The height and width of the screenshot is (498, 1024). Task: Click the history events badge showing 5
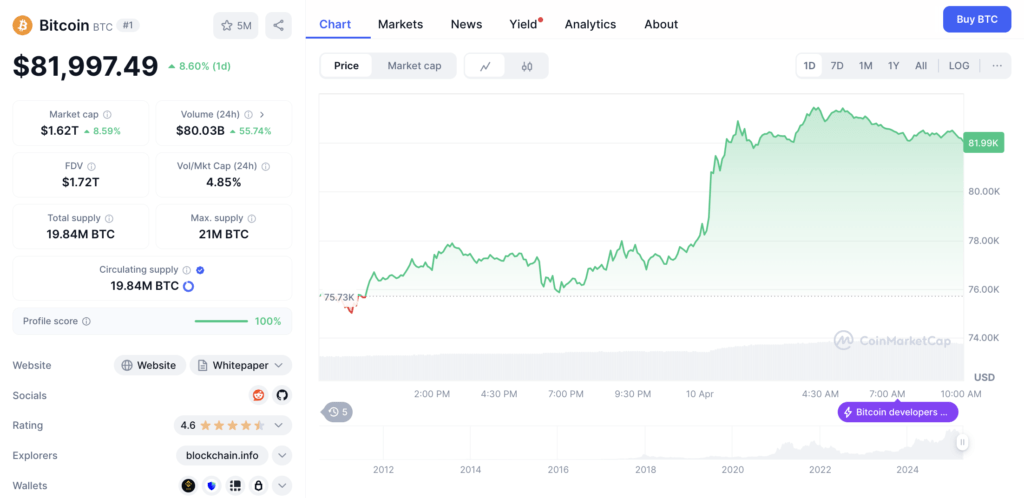(x=337, y=412)
